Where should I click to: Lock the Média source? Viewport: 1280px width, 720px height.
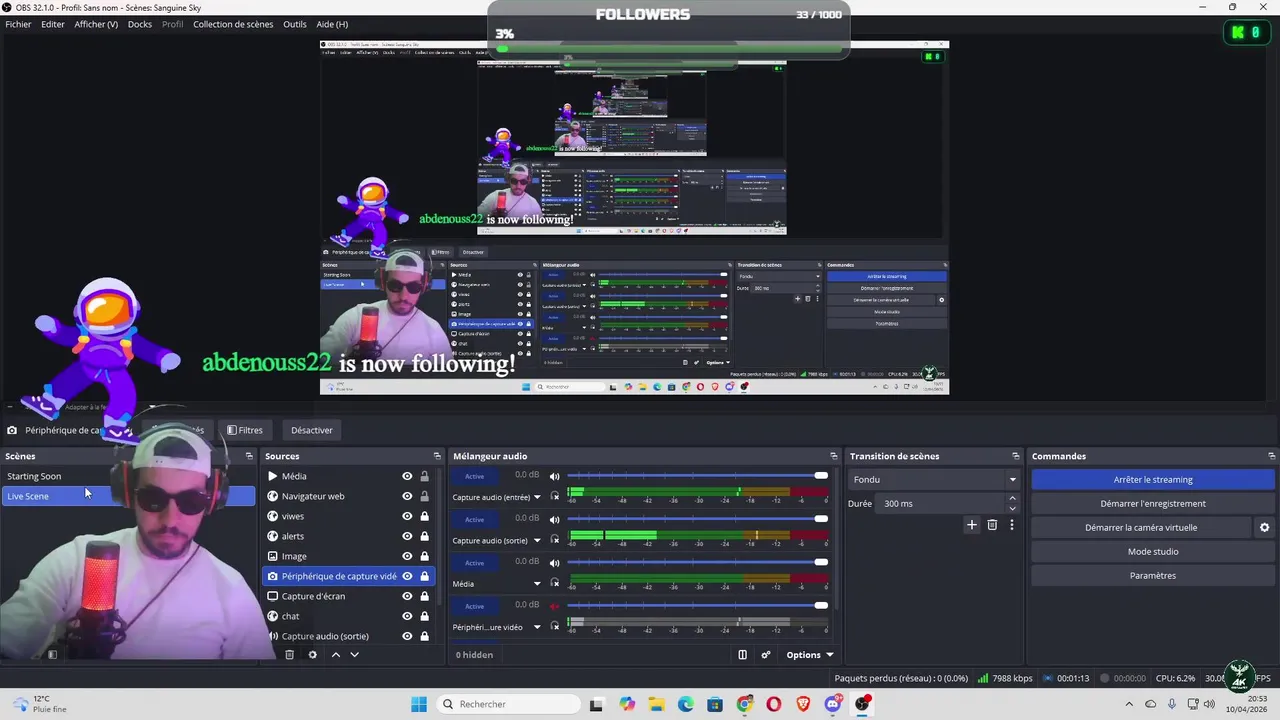tap(424, 477)
